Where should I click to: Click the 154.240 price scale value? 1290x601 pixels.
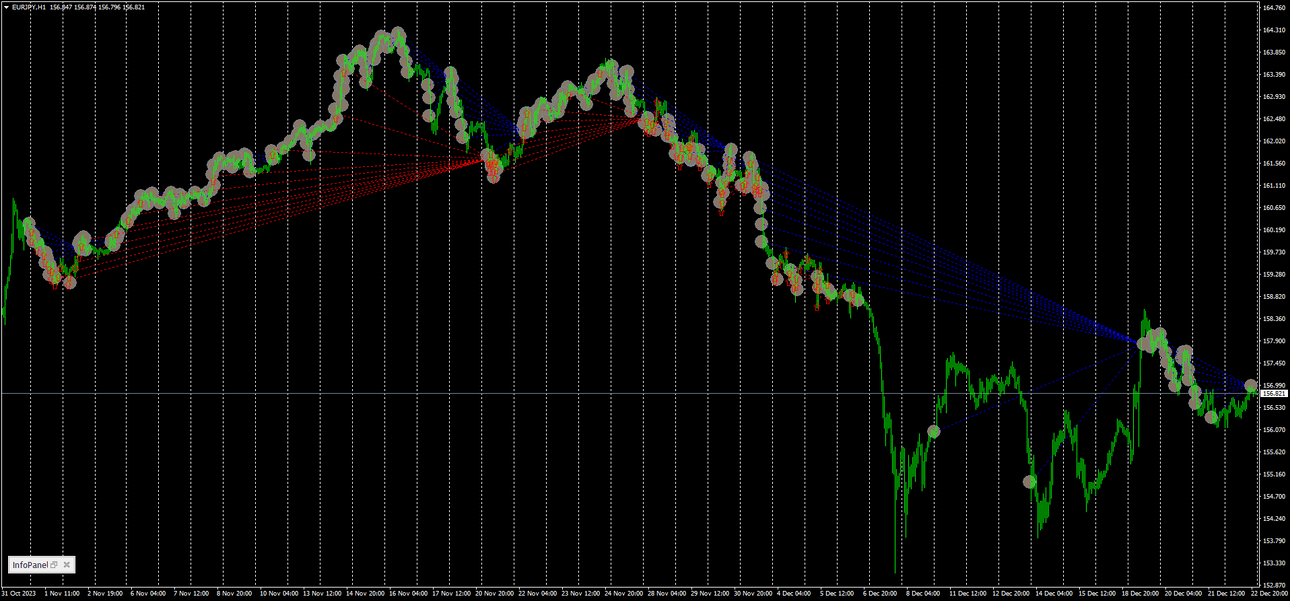coord(1274,518)
